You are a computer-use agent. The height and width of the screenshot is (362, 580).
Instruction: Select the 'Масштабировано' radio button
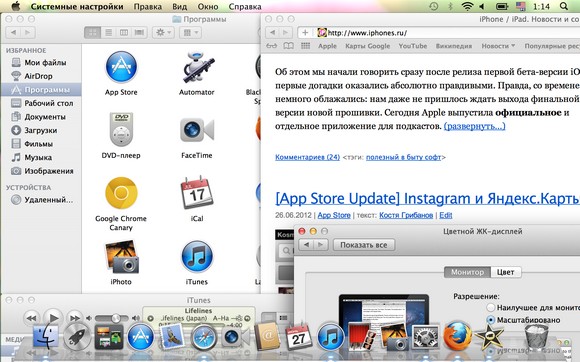coord(491,320)
